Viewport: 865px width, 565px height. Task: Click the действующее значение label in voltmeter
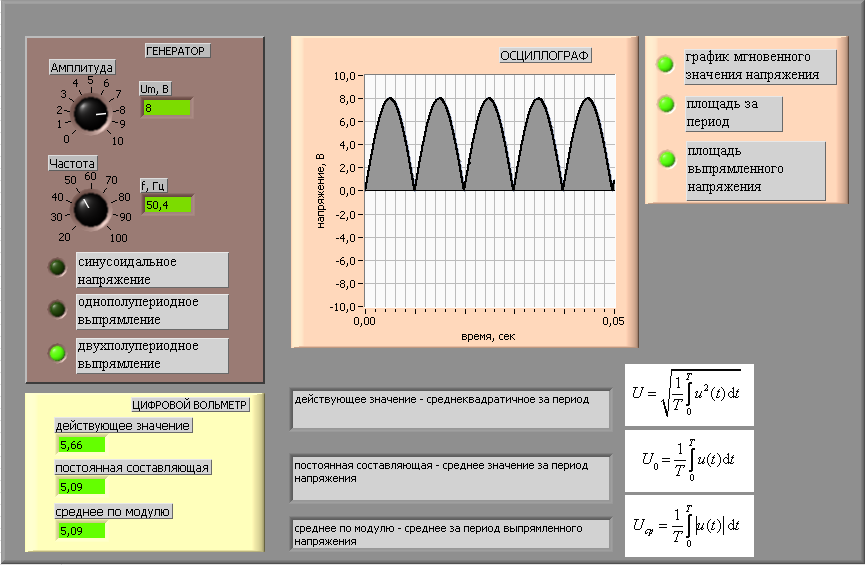123,425
